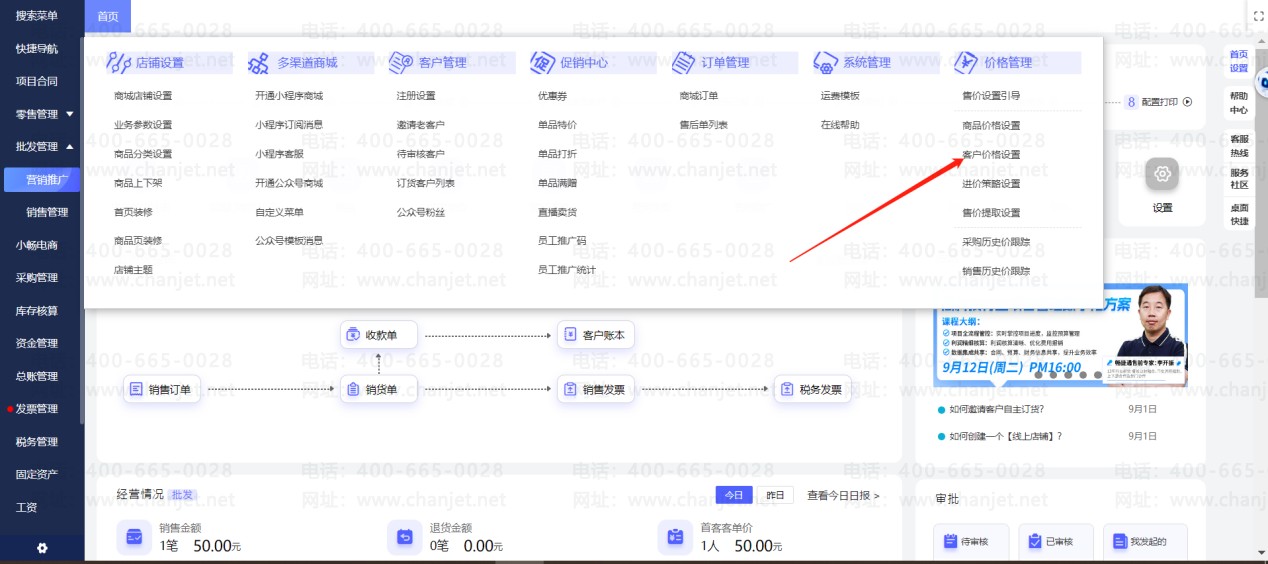Viewport: 1268px width, 564px height.
Task: Click the 销售金额 card icon
Action: click(x=133, y=538)
